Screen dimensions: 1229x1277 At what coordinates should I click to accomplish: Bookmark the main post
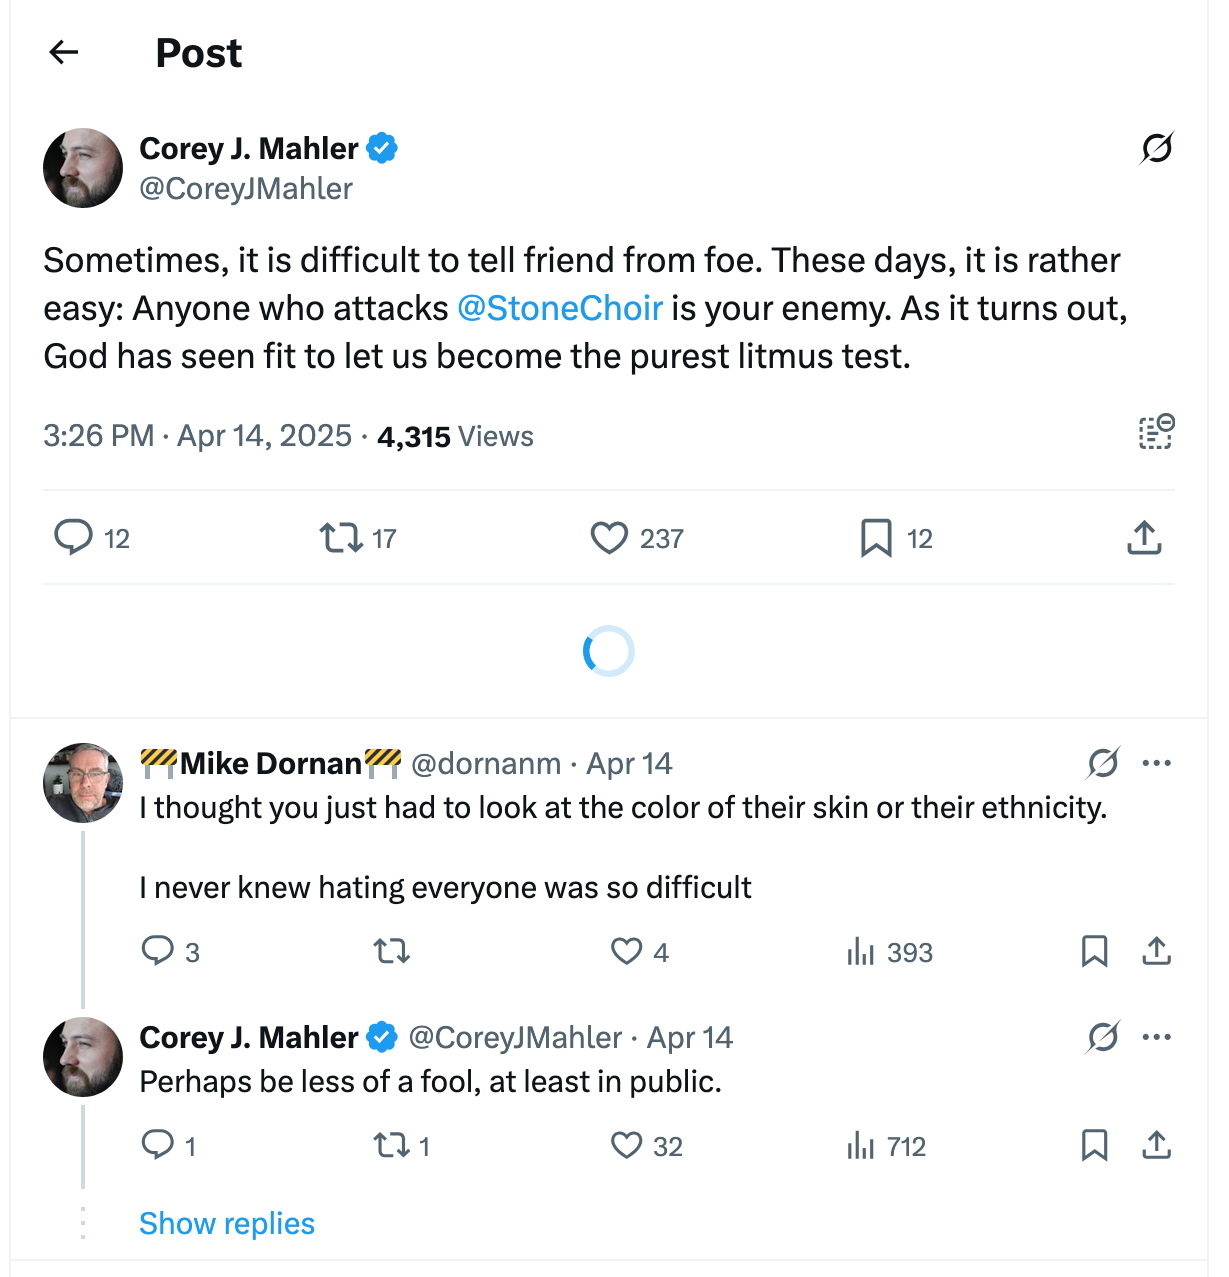coord(876,538)
